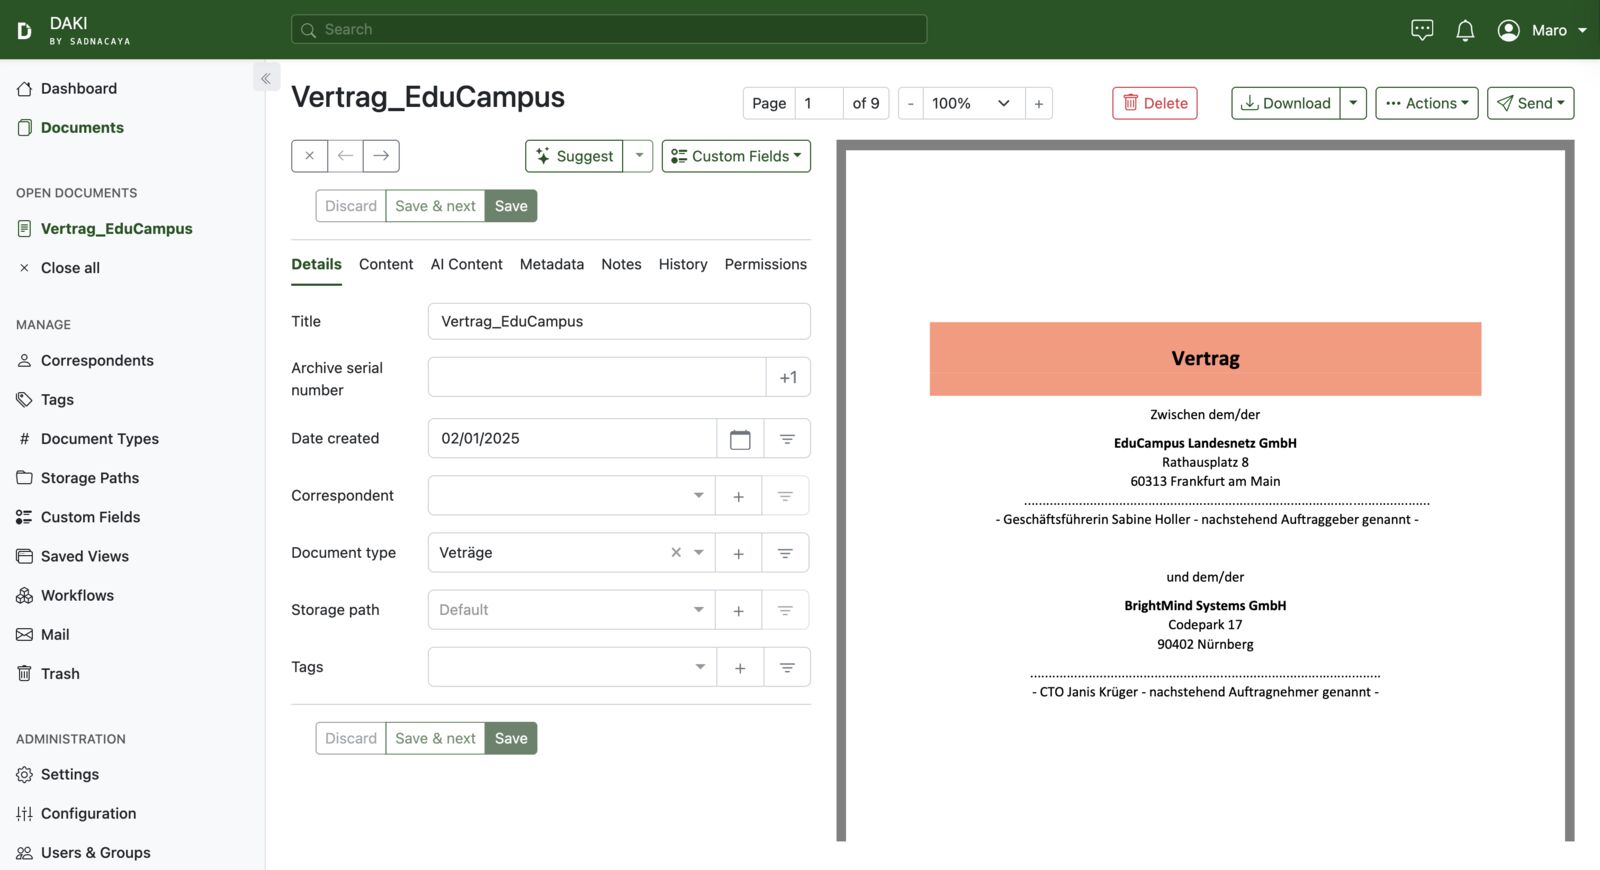
Task: Collapse the sidebar with the chevron icon
Action: 266,78
